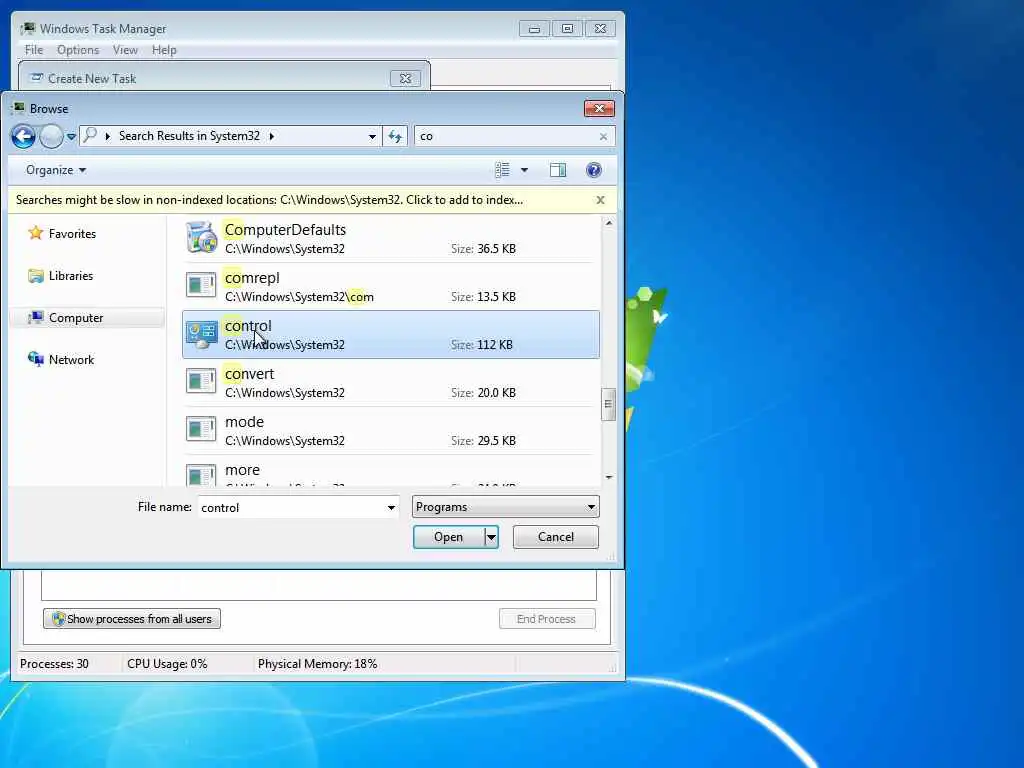Open View menu in Task Manager
The image size is (1024, 768).
point(125,50)
